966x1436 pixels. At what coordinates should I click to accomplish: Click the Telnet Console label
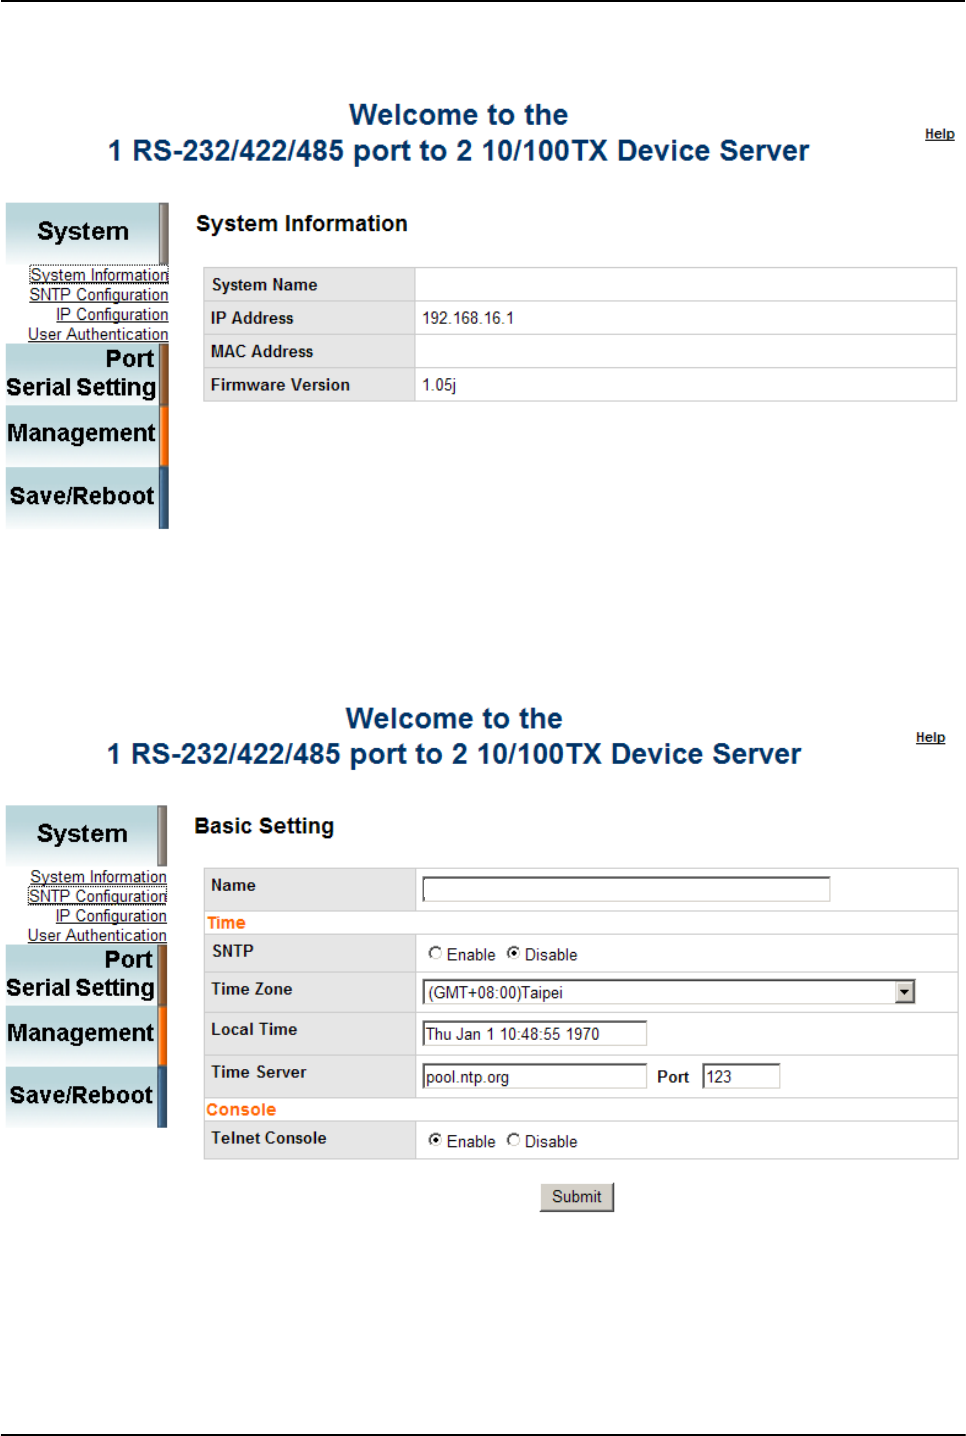tap(269, 1138)
